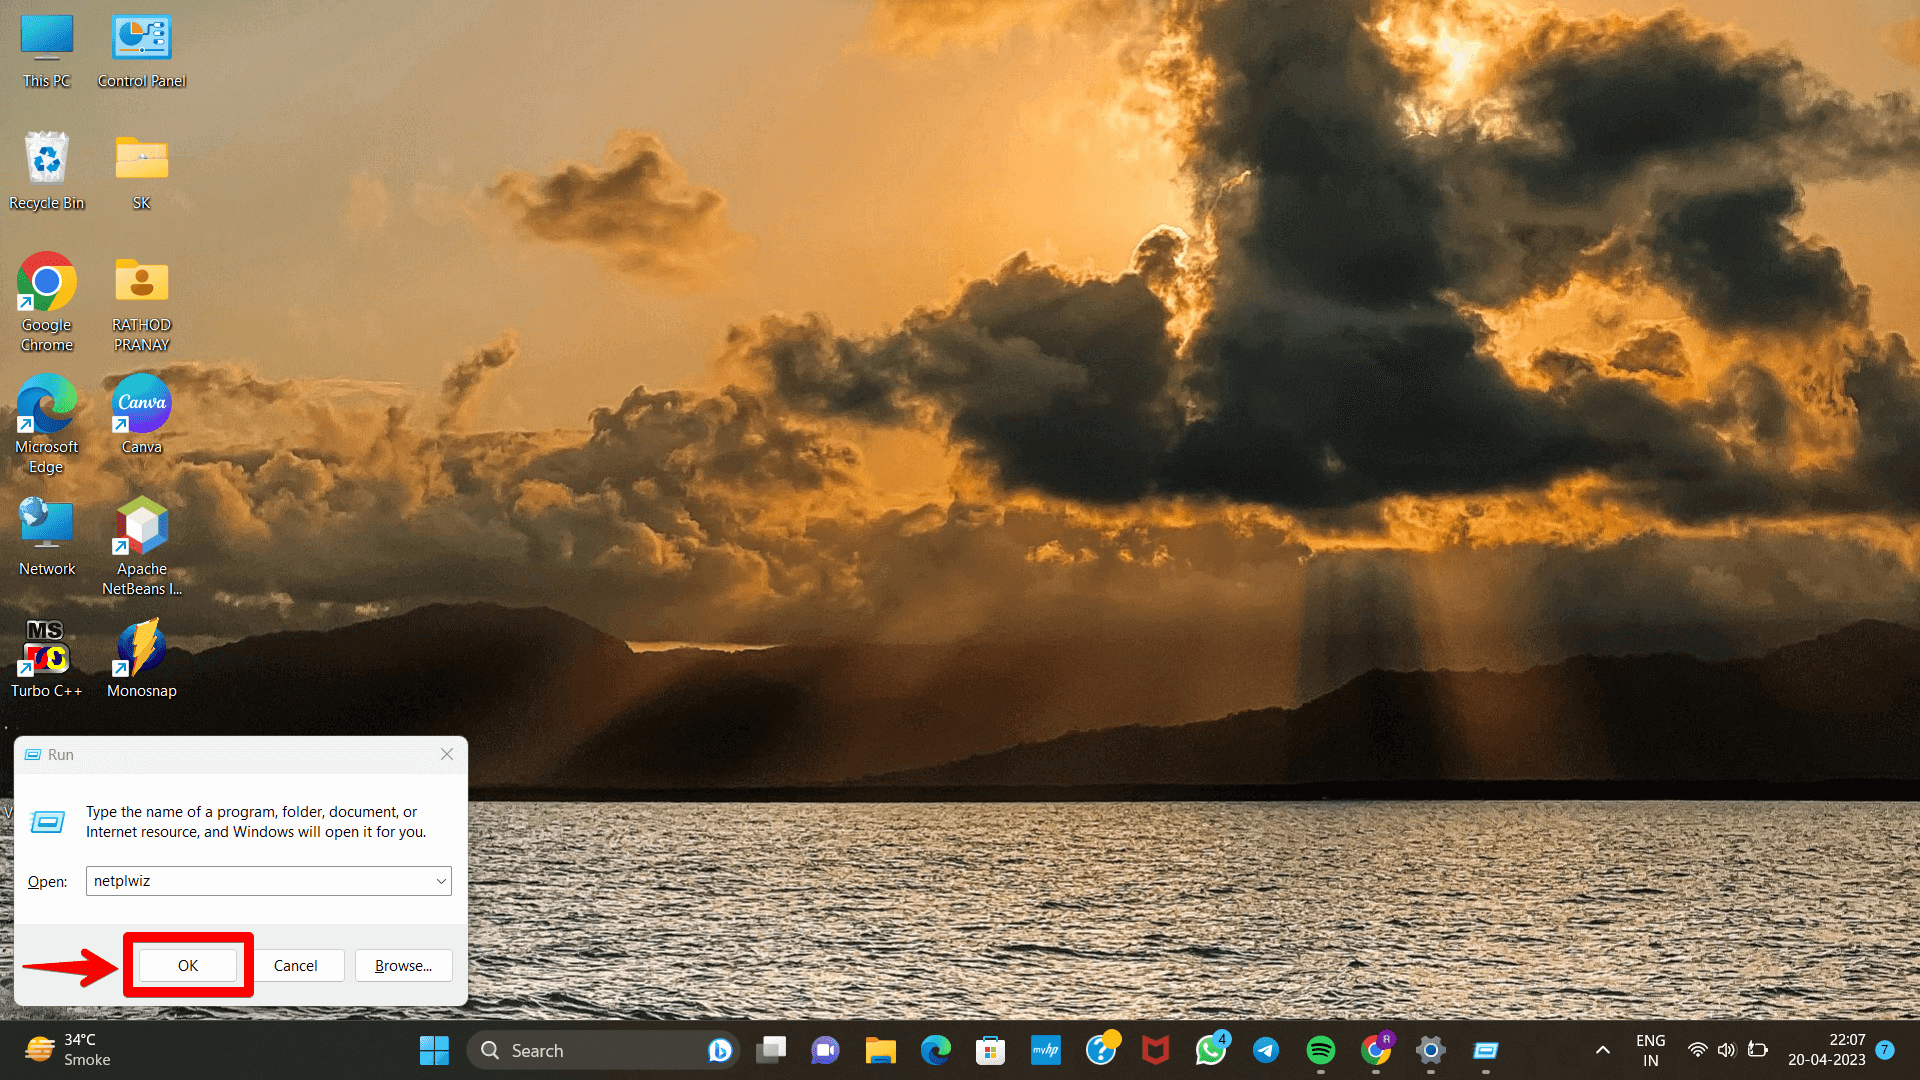Click Browse to find a program
The image size is (1920, 1080).
pos(402,964)
